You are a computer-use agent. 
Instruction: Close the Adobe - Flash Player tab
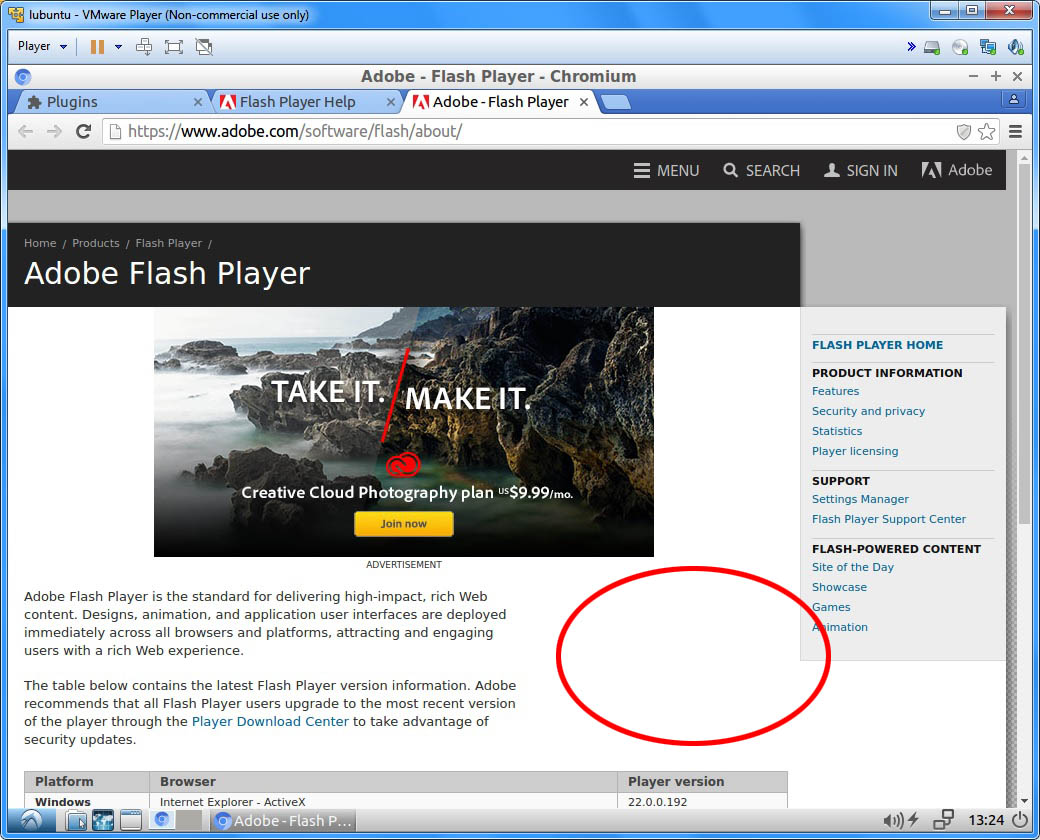(x=584, y=102)
